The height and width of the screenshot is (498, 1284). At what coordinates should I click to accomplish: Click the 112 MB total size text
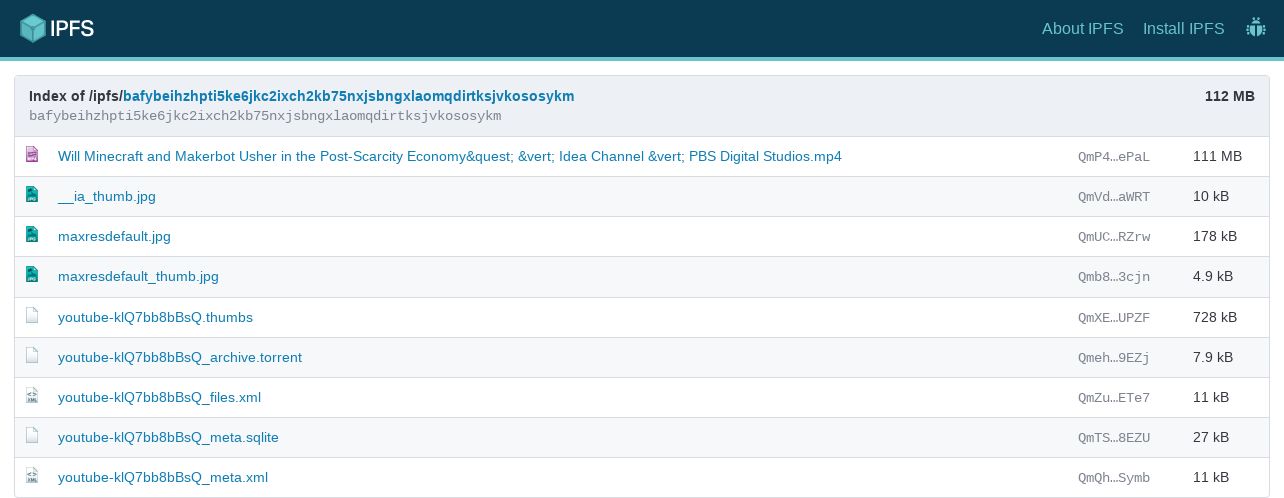click(1230, 96)
